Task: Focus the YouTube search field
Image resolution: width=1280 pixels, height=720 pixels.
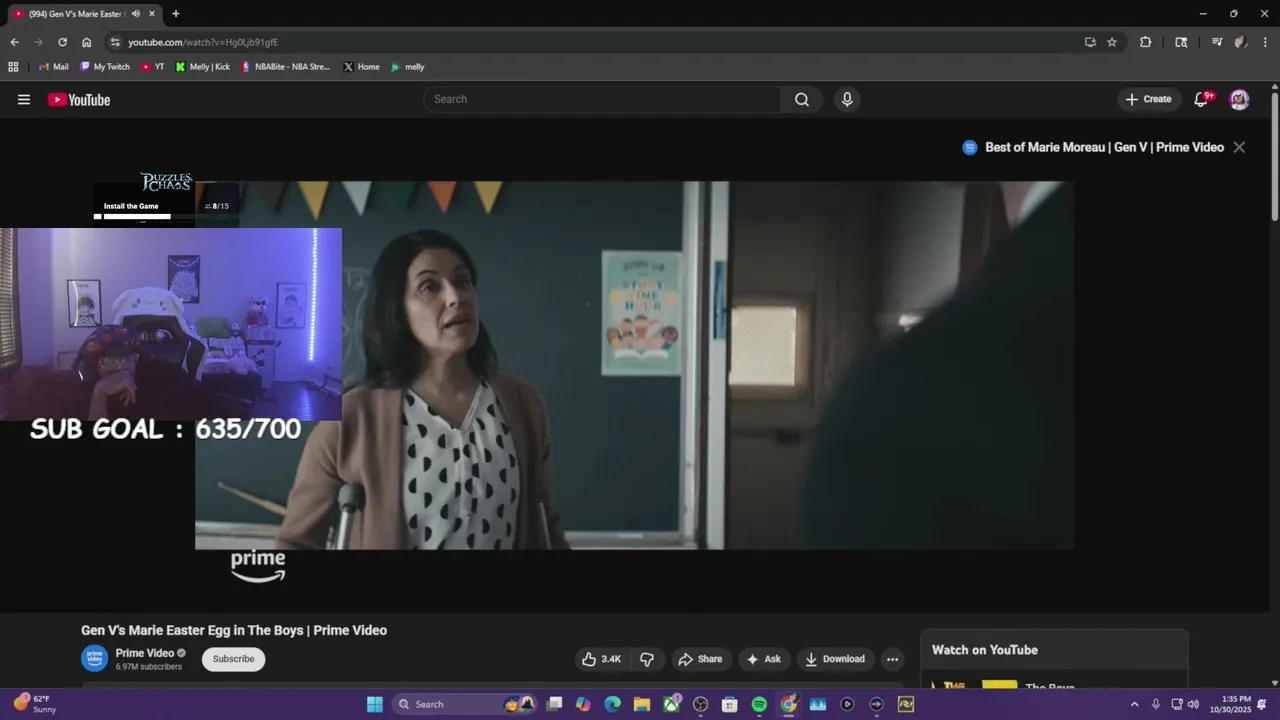Action: click(x=602, y=99)
